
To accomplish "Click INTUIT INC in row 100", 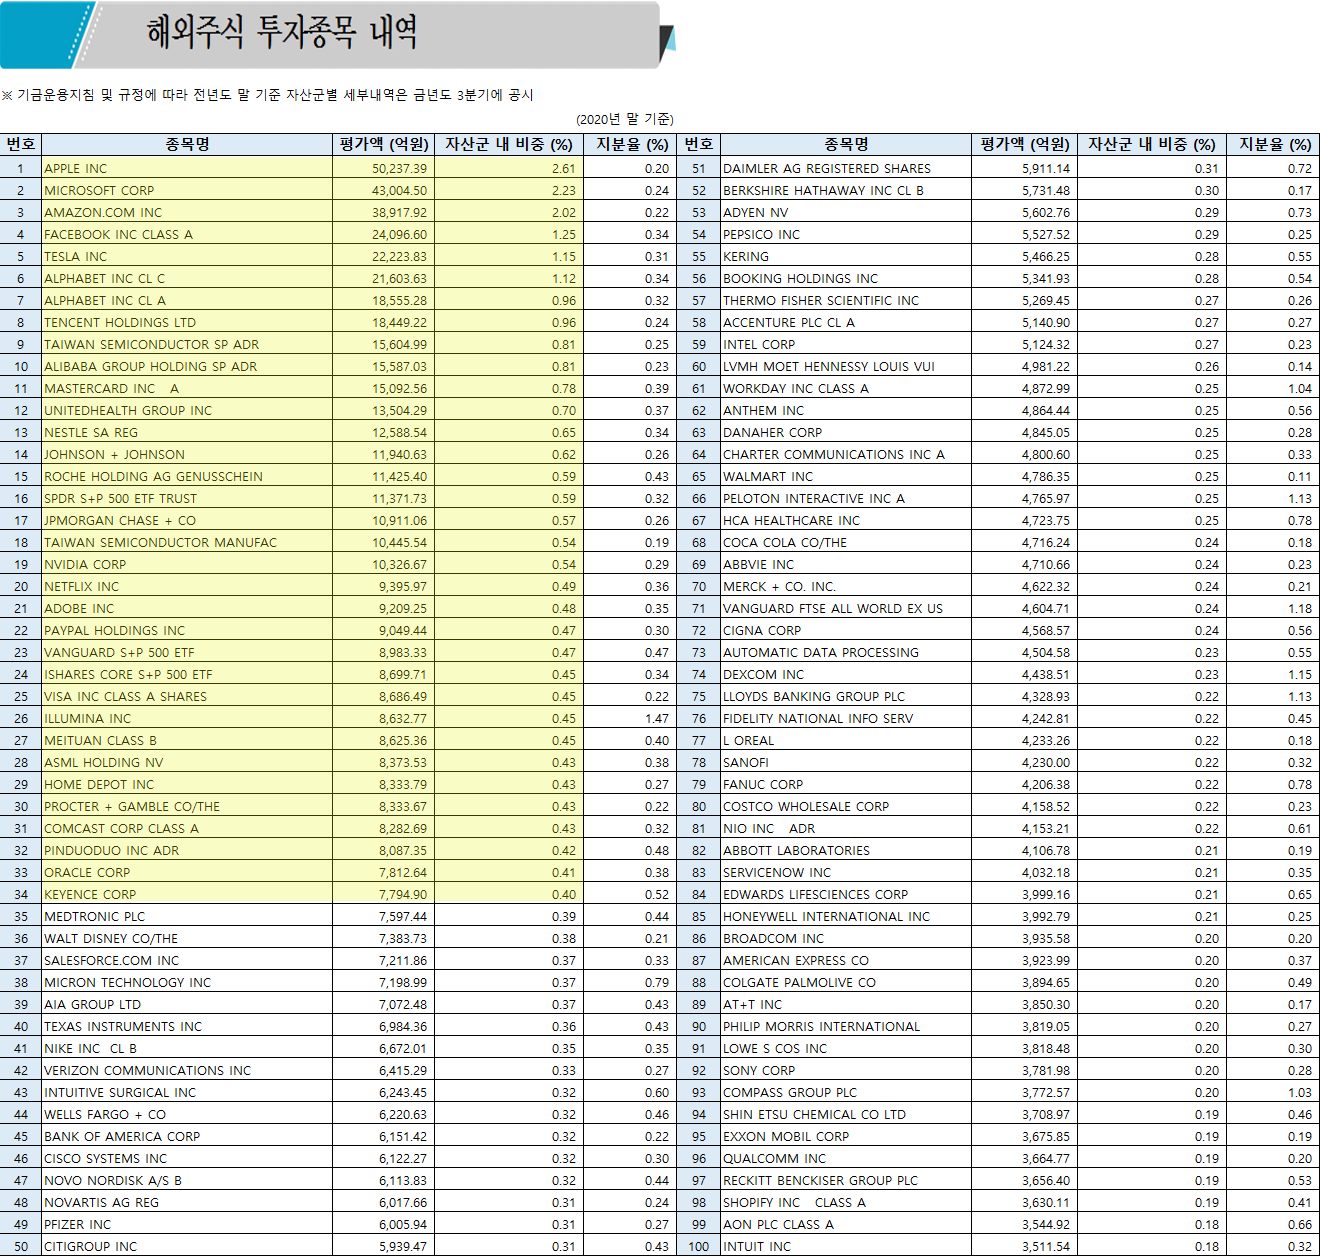I will [x=846, y=1246].
